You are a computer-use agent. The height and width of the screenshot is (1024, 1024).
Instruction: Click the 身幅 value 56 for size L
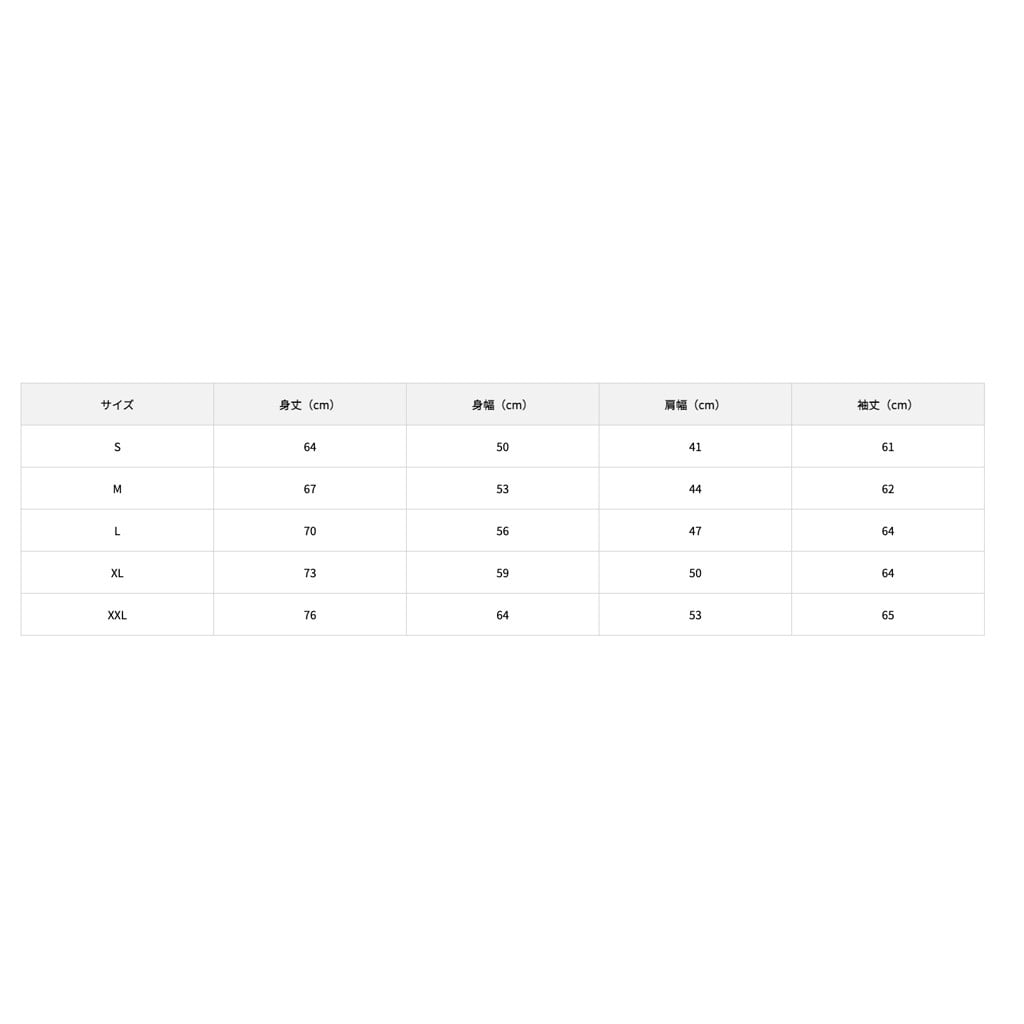502,531
